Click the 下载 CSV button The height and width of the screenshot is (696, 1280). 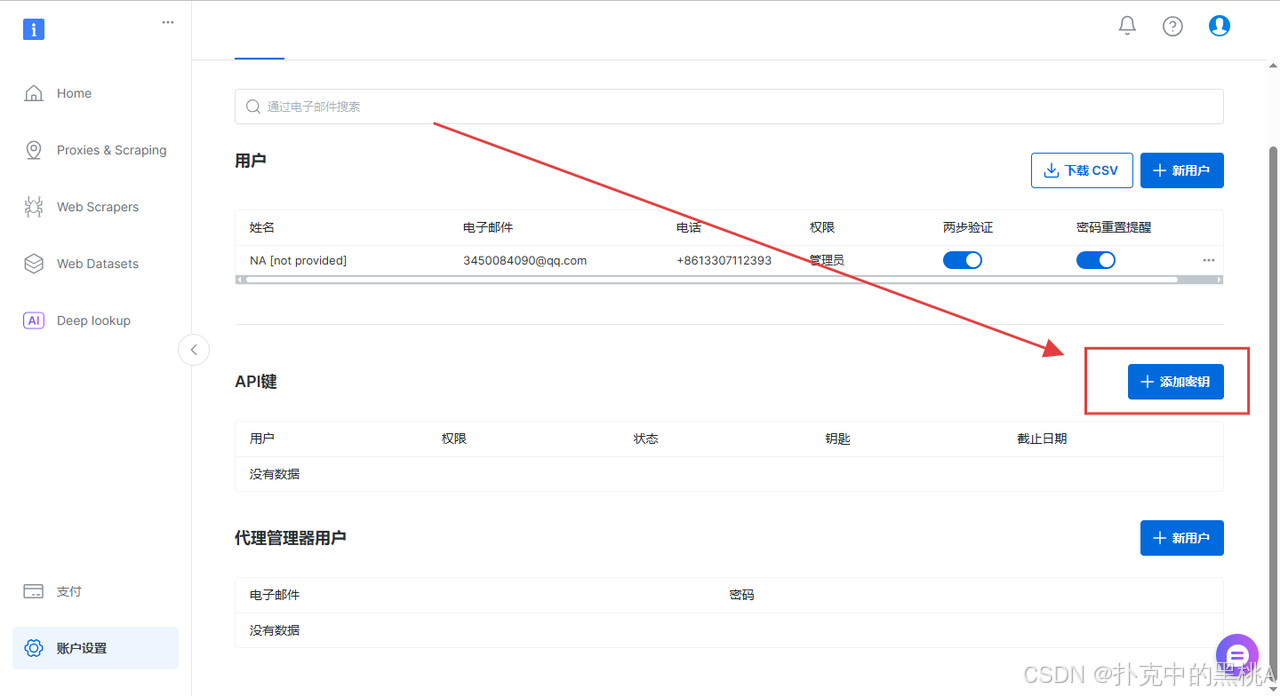tap(1082, 170)
